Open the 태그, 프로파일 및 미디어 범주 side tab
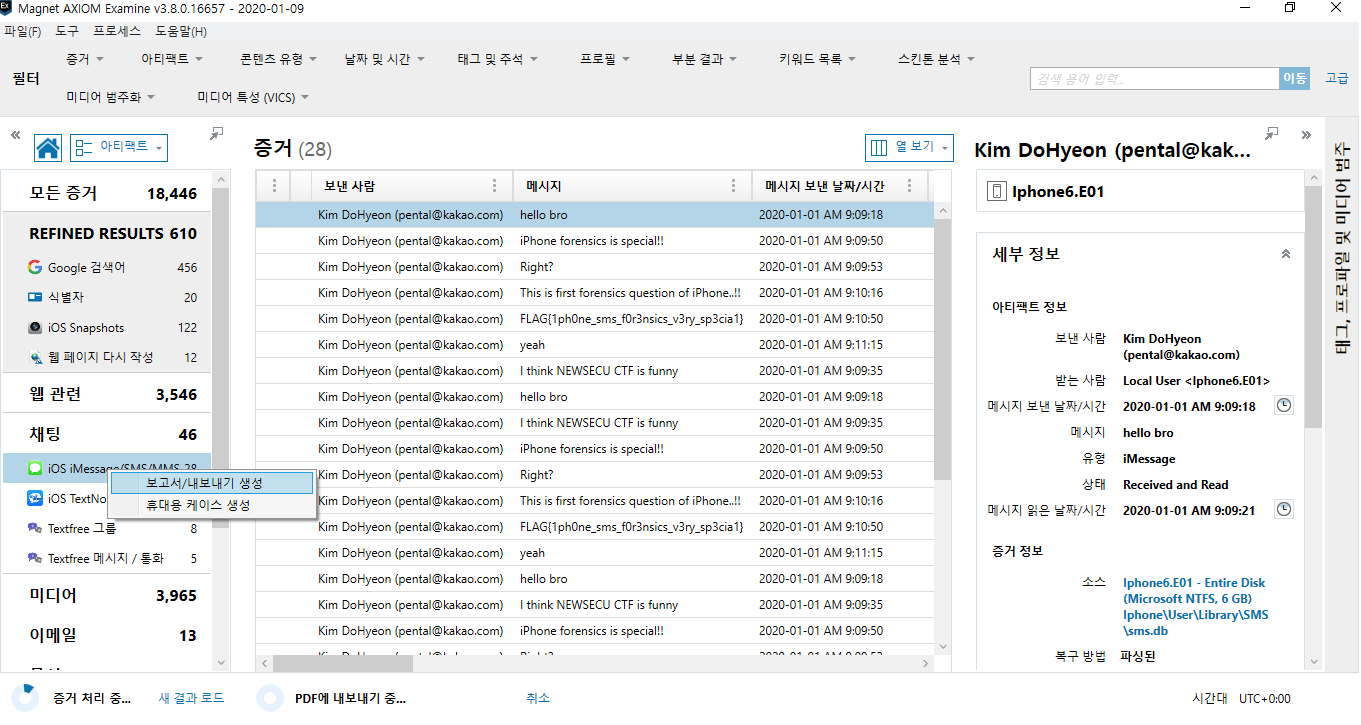Screen dimensions: 1361x725 (1342, 247)
